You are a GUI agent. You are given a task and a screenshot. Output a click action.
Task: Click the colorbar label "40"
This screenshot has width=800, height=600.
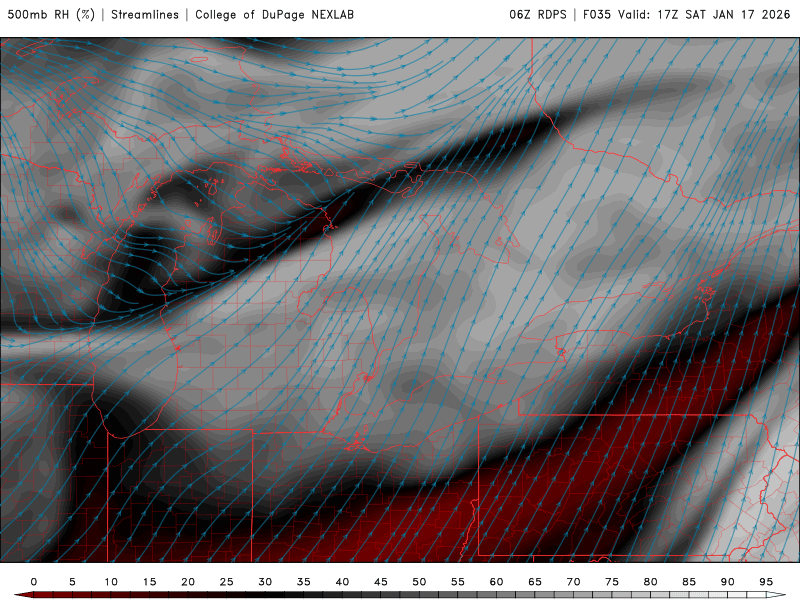(x=342, y=582)
